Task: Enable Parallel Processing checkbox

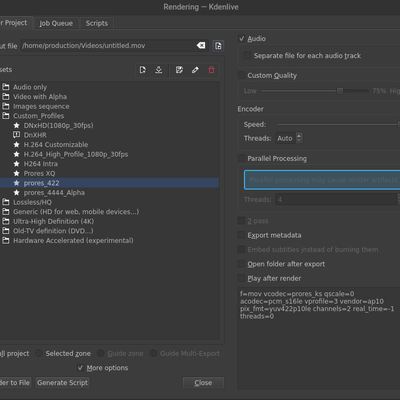Action: pyautogui.click(x=242, y=158)
